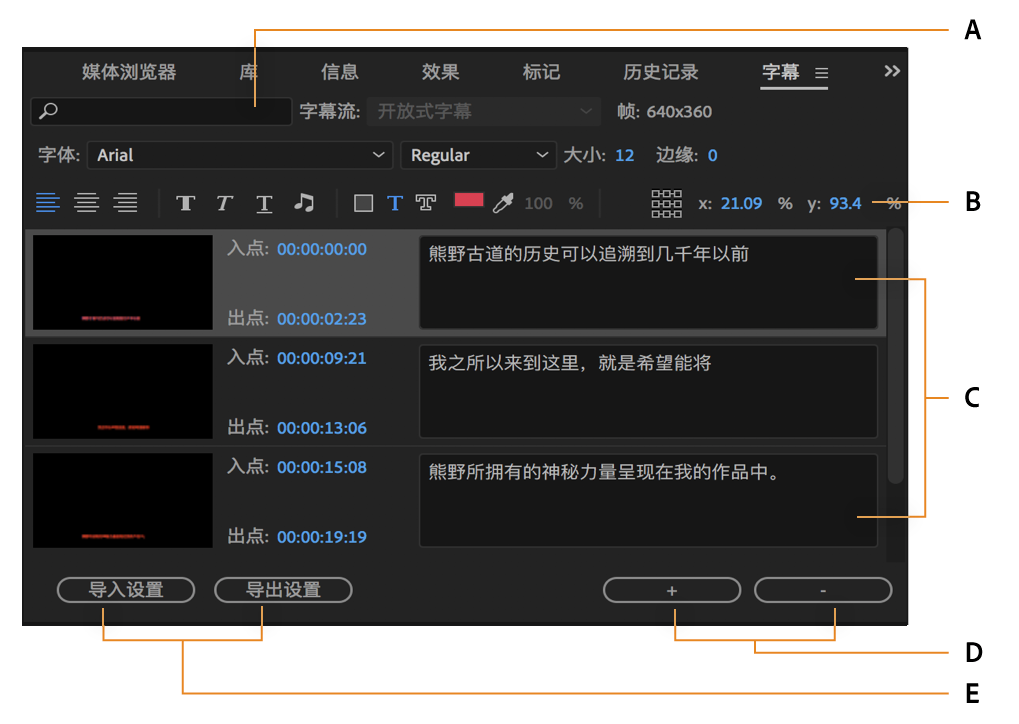Click the first caption's video thumbnail
This screenshot has height=724, width=1019.
121,282
